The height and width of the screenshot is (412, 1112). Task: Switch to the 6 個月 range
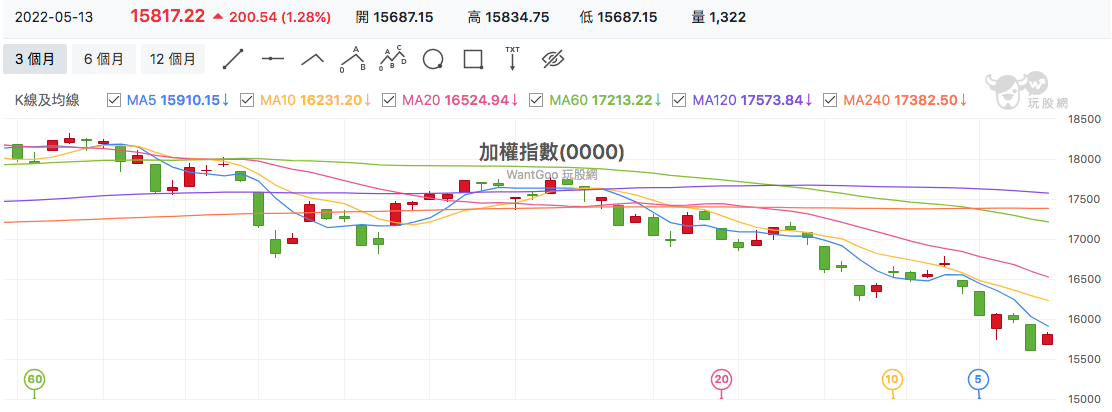click(x=104, y=59)
